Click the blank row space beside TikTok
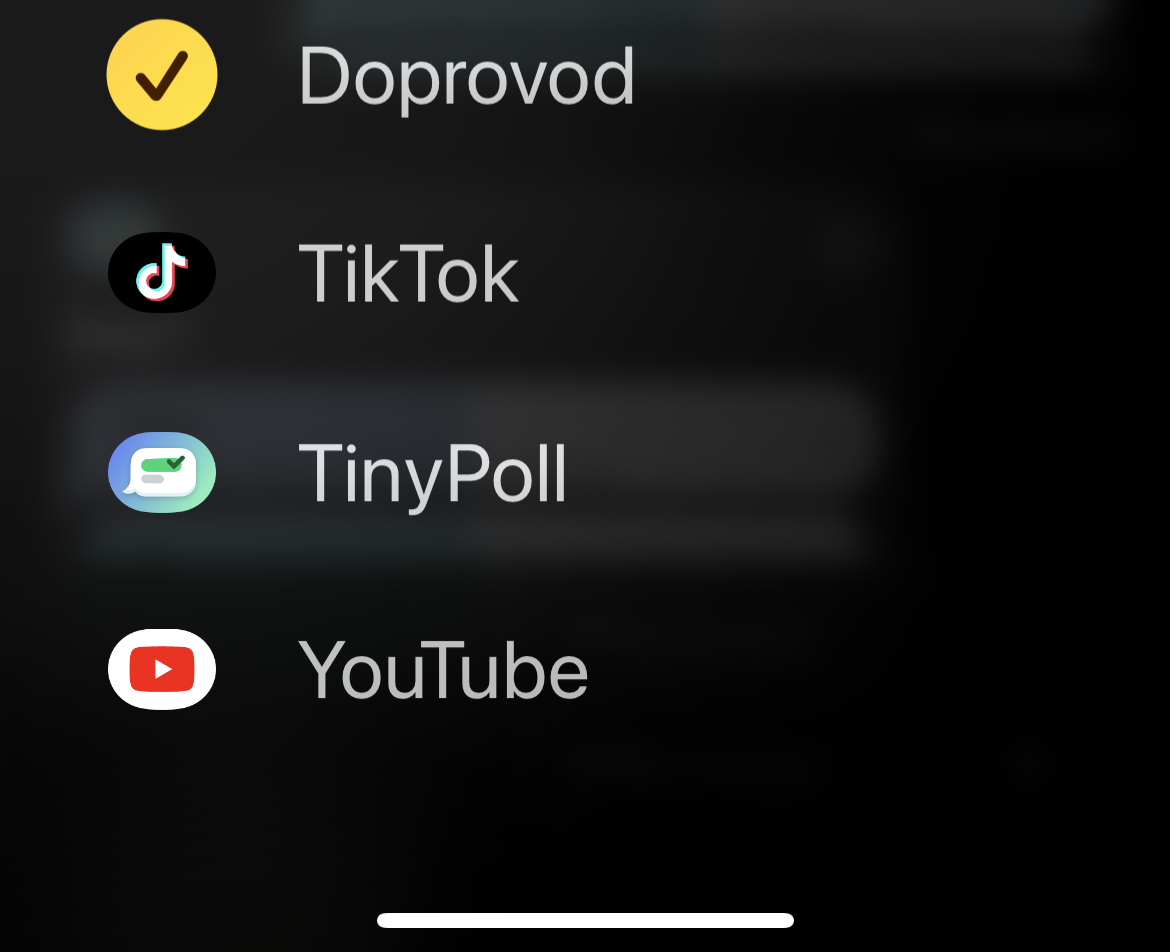Screen dimensions: 1170x952 pyautogui.click(x=821, y=272)
